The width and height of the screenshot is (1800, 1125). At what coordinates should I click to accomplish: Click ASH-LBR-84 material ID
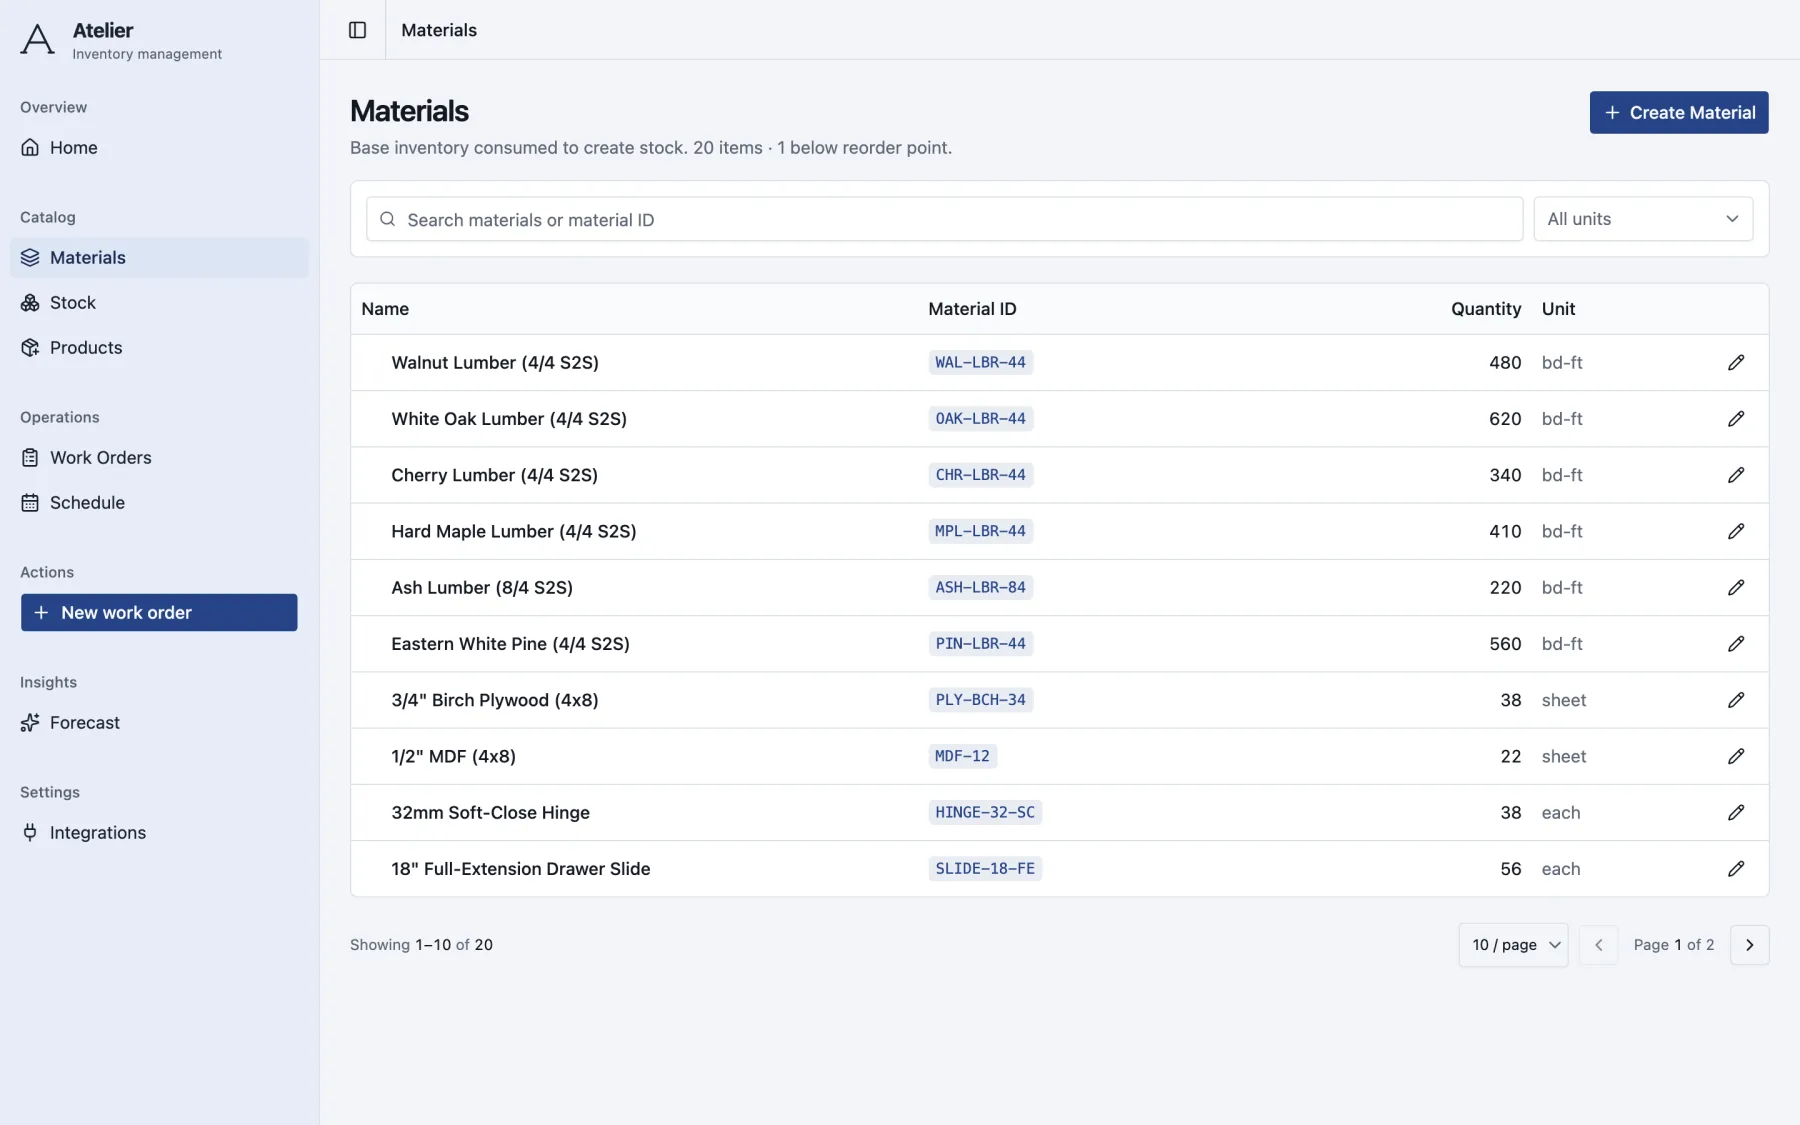[x=980, y=588]
